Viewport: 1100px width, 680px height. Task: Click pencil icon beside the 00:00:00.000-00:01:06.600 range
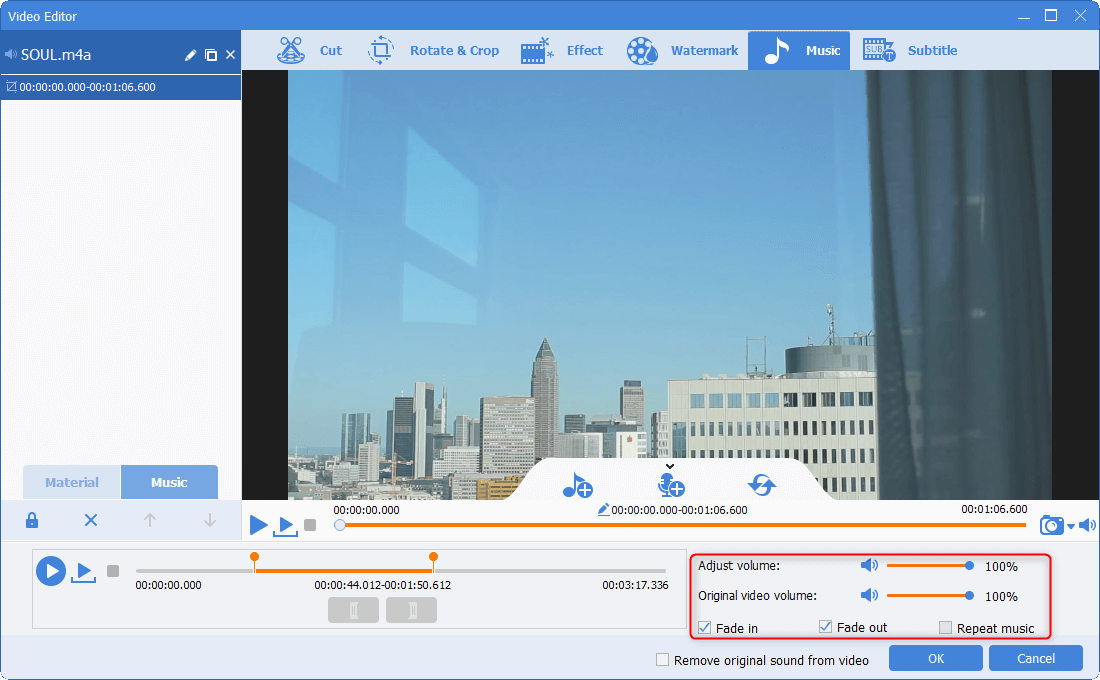pyautogui.click(x=603, y=510)
